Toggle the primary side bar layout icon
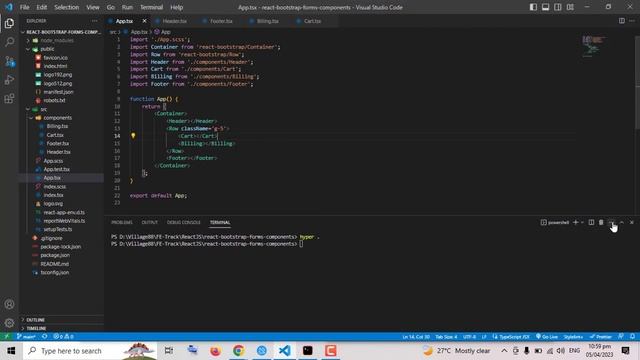Screen dimensions: 640x360 click(x=533, y=7)
